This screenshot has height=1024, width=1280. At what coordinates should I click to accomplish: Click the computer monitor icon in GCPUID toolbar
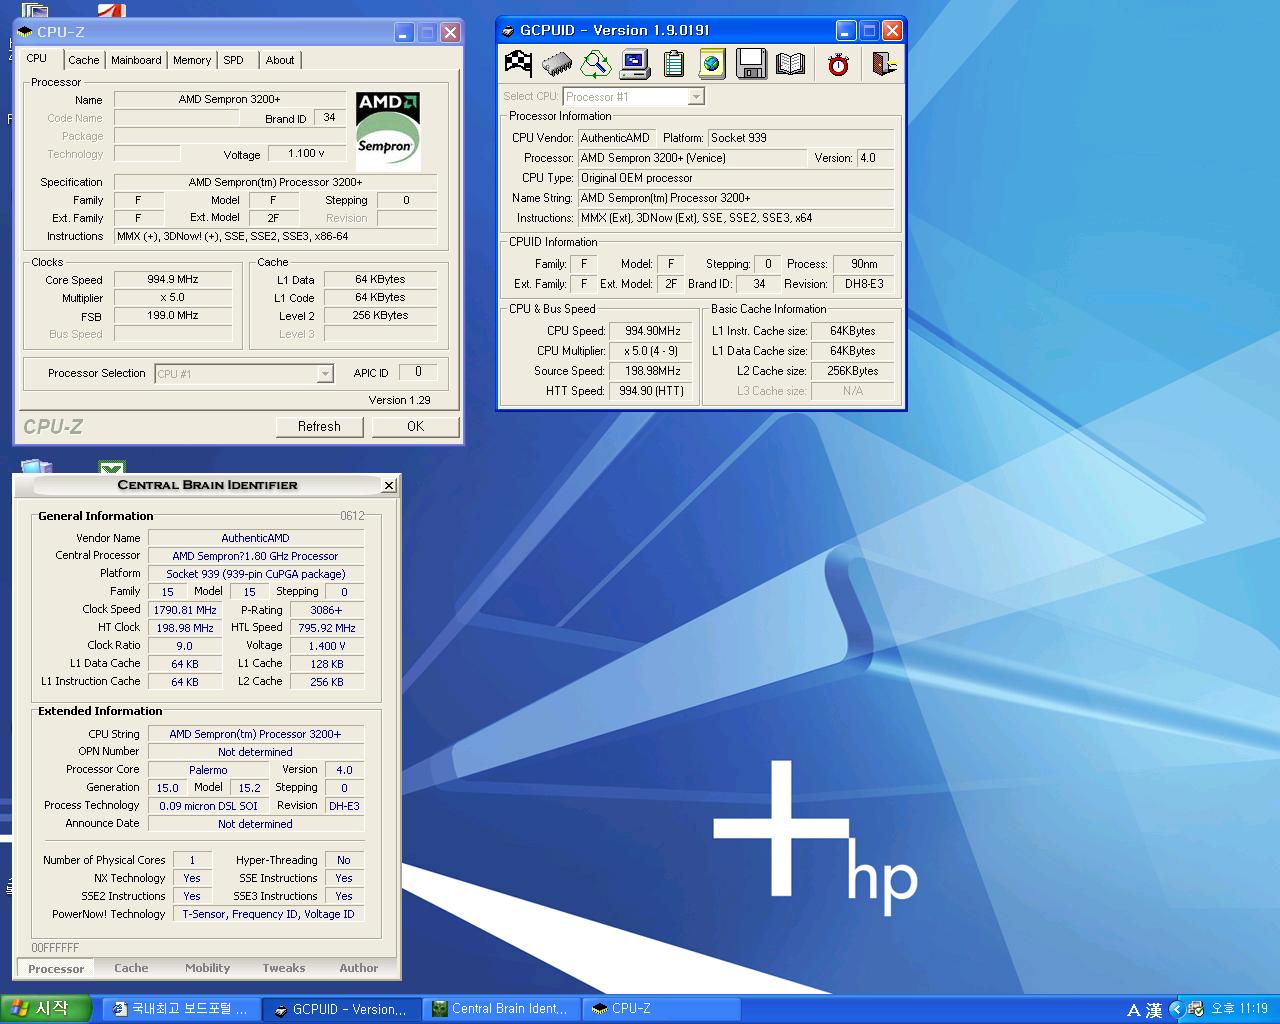[635, 64]
